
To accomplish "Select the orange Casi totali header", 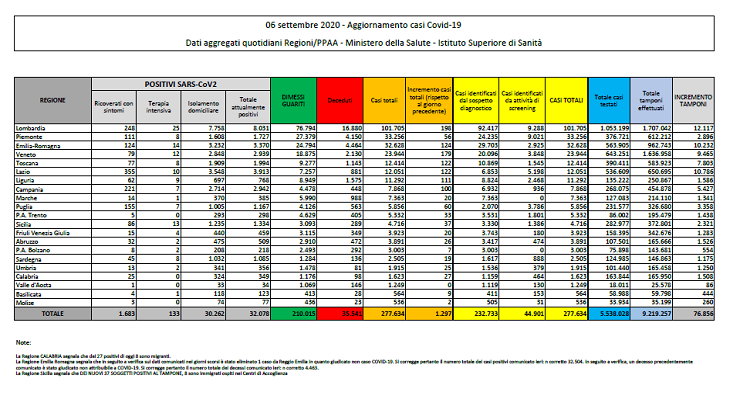I will click(381, 101).
